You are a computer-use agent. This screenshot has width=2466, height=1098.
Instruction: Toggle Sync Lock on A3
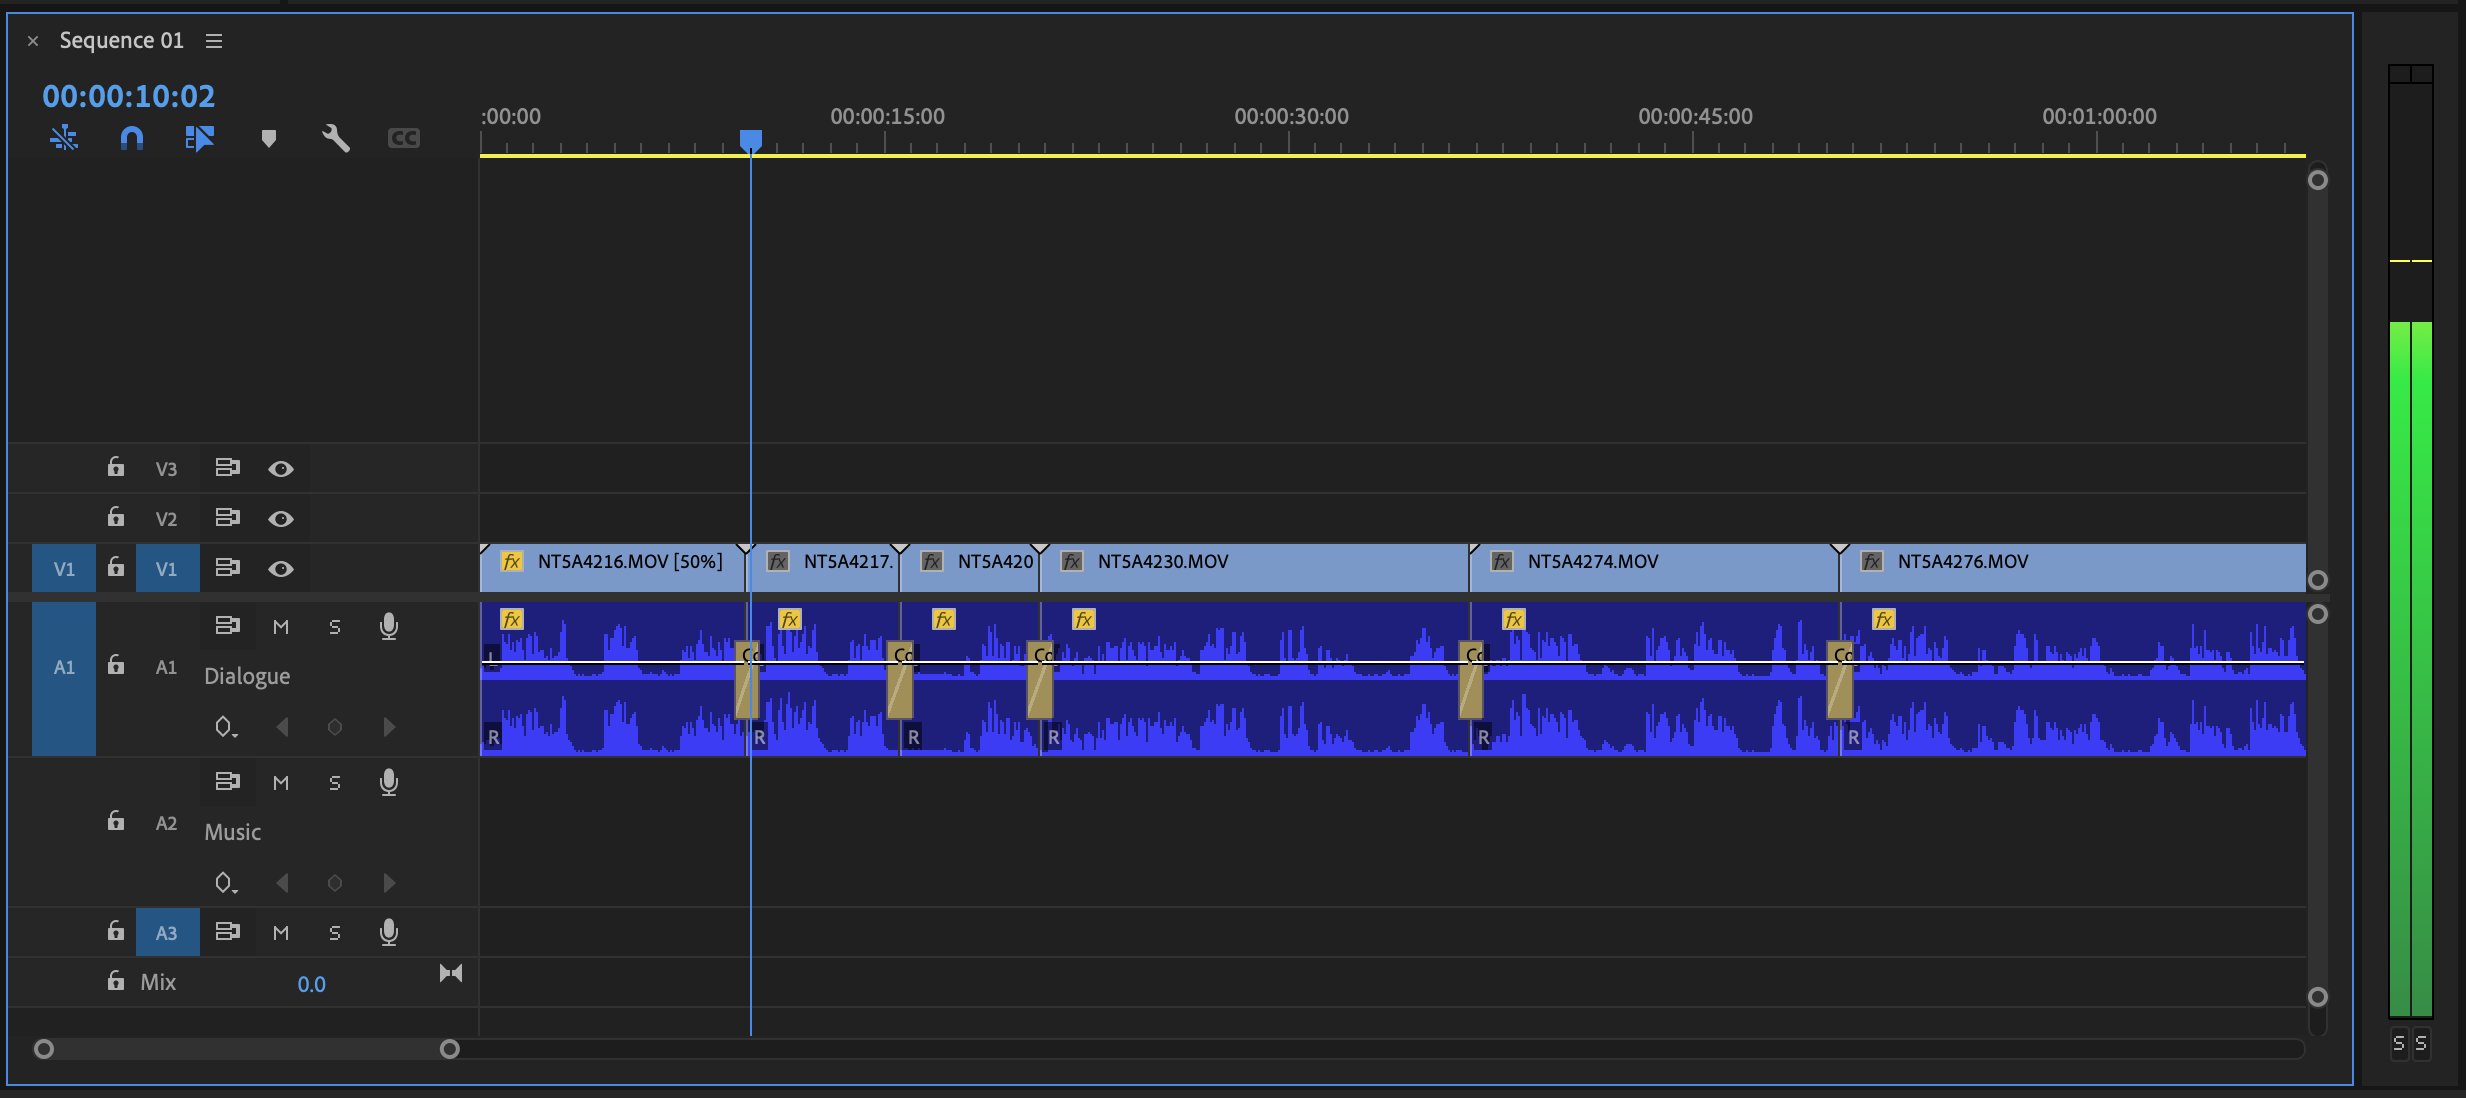[x=228, y=931]
